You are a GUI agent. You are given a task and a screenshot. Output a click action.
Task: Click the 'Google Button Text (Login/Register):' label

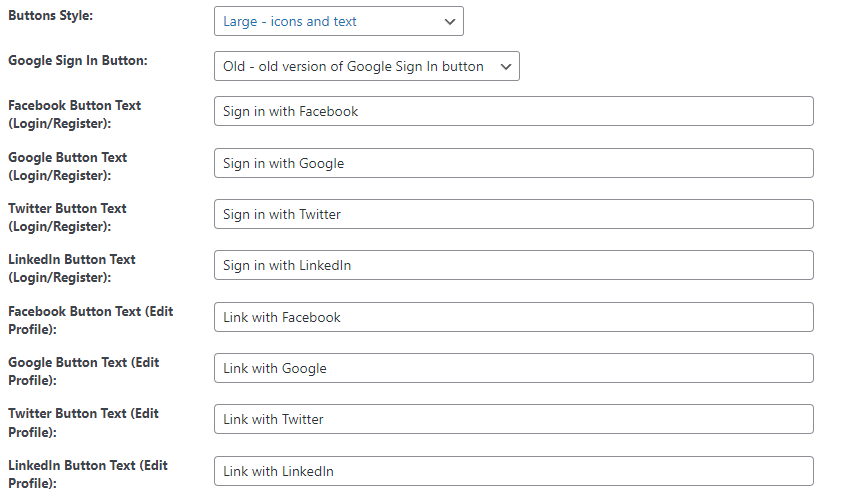point(67,166)
